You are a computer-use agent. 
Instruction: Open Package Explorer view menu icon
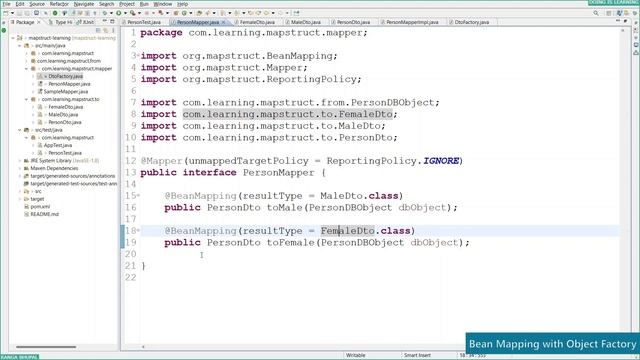pyautogui.click(x=113, y=30)
